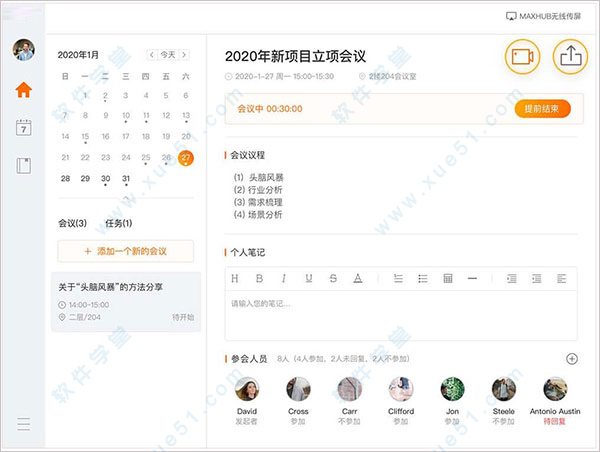600x452 pixels.
Task: Select January 30 in calendar
Action: [106, 179]
